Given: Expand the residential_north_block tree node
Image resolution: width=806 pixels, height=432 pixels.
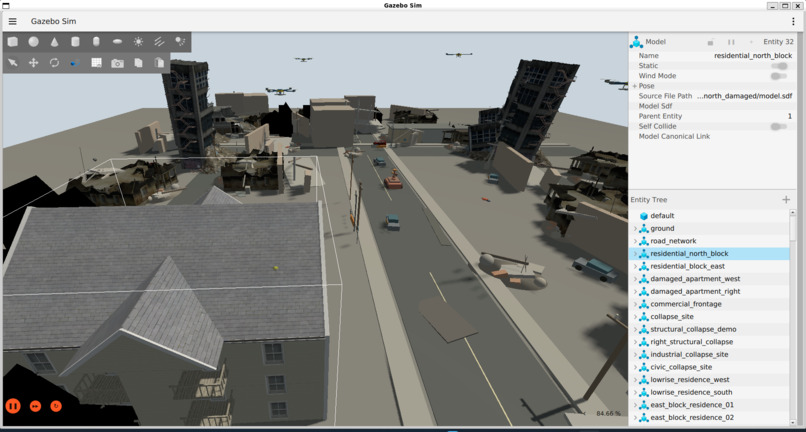Looking at the screenshot, I should pyautogui.click(x=635, y=254).
